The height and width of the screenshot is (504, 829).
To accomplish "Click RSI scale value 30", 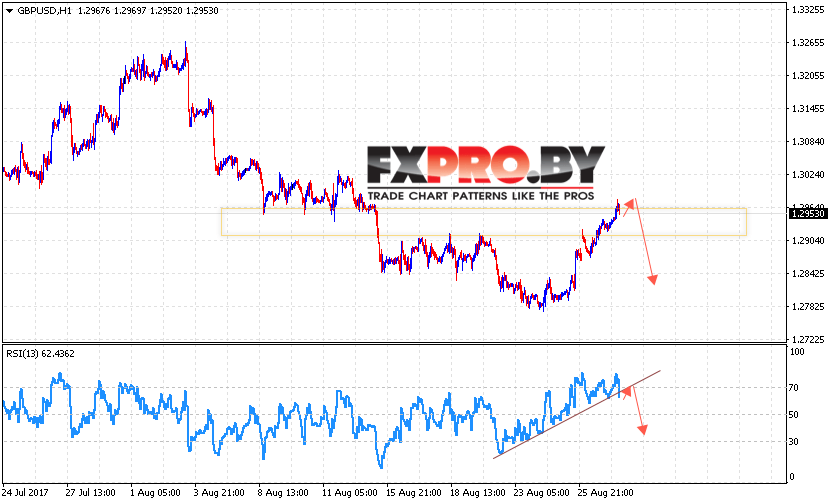I will click(794, 442).
